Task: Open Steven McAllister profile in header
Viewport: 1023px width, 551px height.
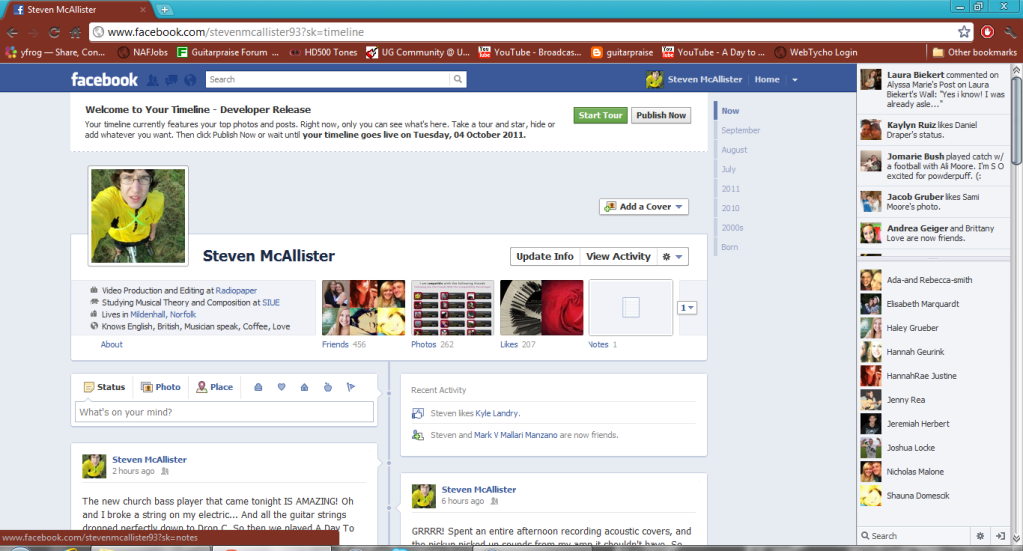Action: [x=694, y=80]
